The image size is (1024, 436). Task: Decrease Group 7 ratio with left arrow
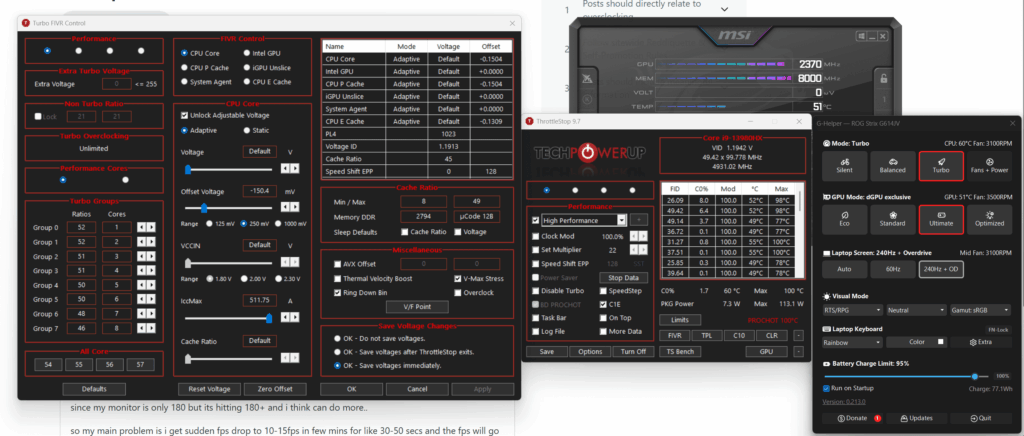pos(142,328)
